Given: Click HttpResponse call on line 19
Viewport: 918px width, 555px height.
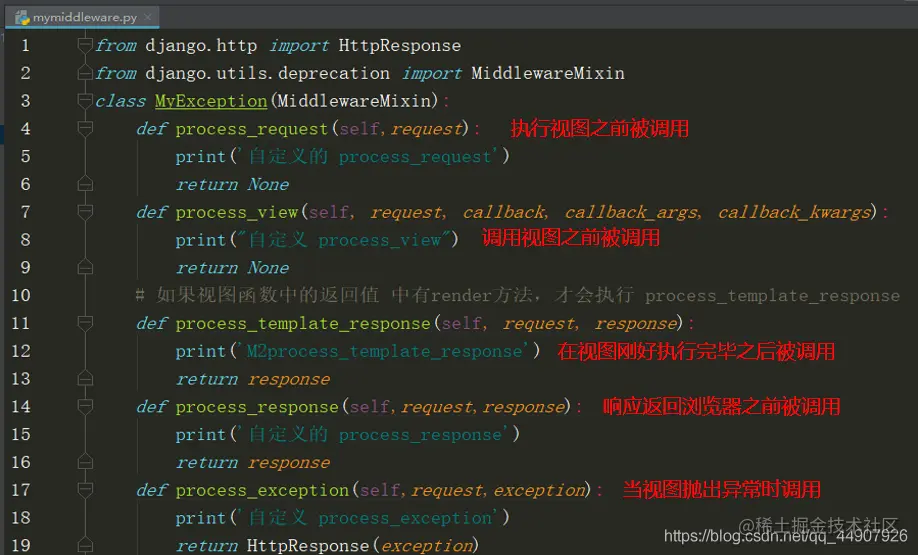Looking at the screenshot, I should 308,546.
